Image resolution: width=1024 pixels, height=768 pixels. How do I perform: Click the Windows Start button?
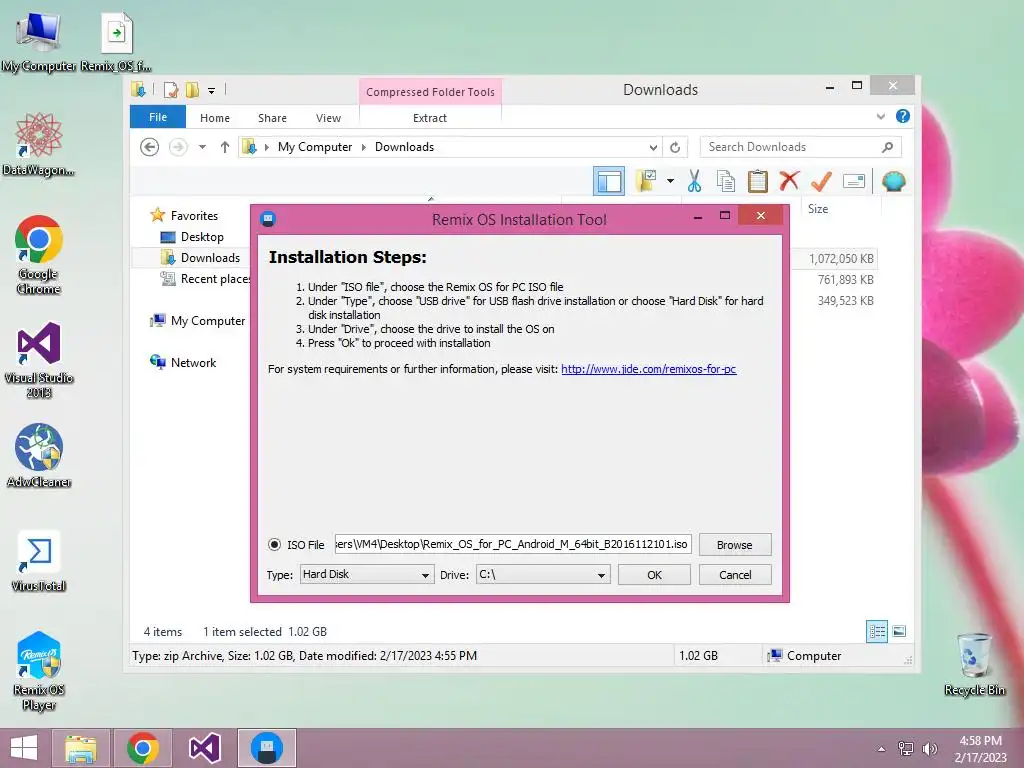[x=24, y=748]
